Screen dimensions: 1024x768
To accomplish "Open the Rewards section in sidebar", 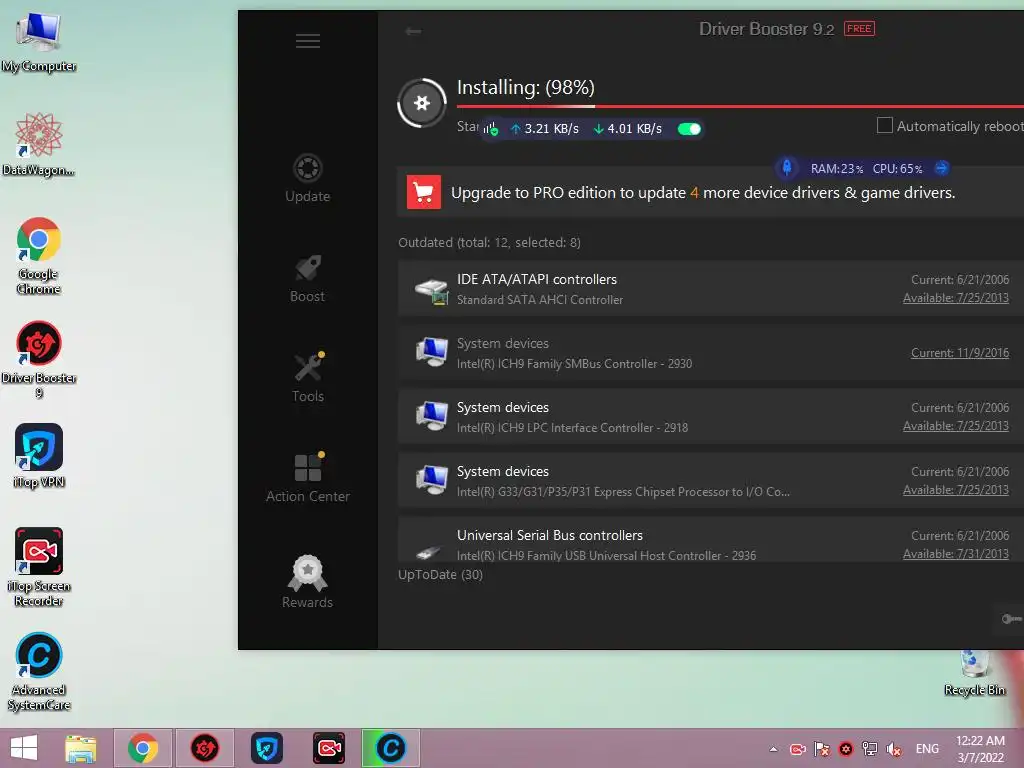I will click(x=308, y=581).
